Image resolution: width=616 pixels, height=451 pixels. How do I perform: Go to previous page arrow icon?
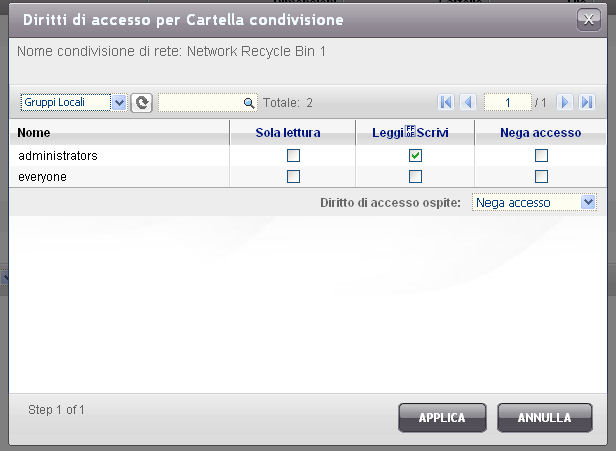467,102
